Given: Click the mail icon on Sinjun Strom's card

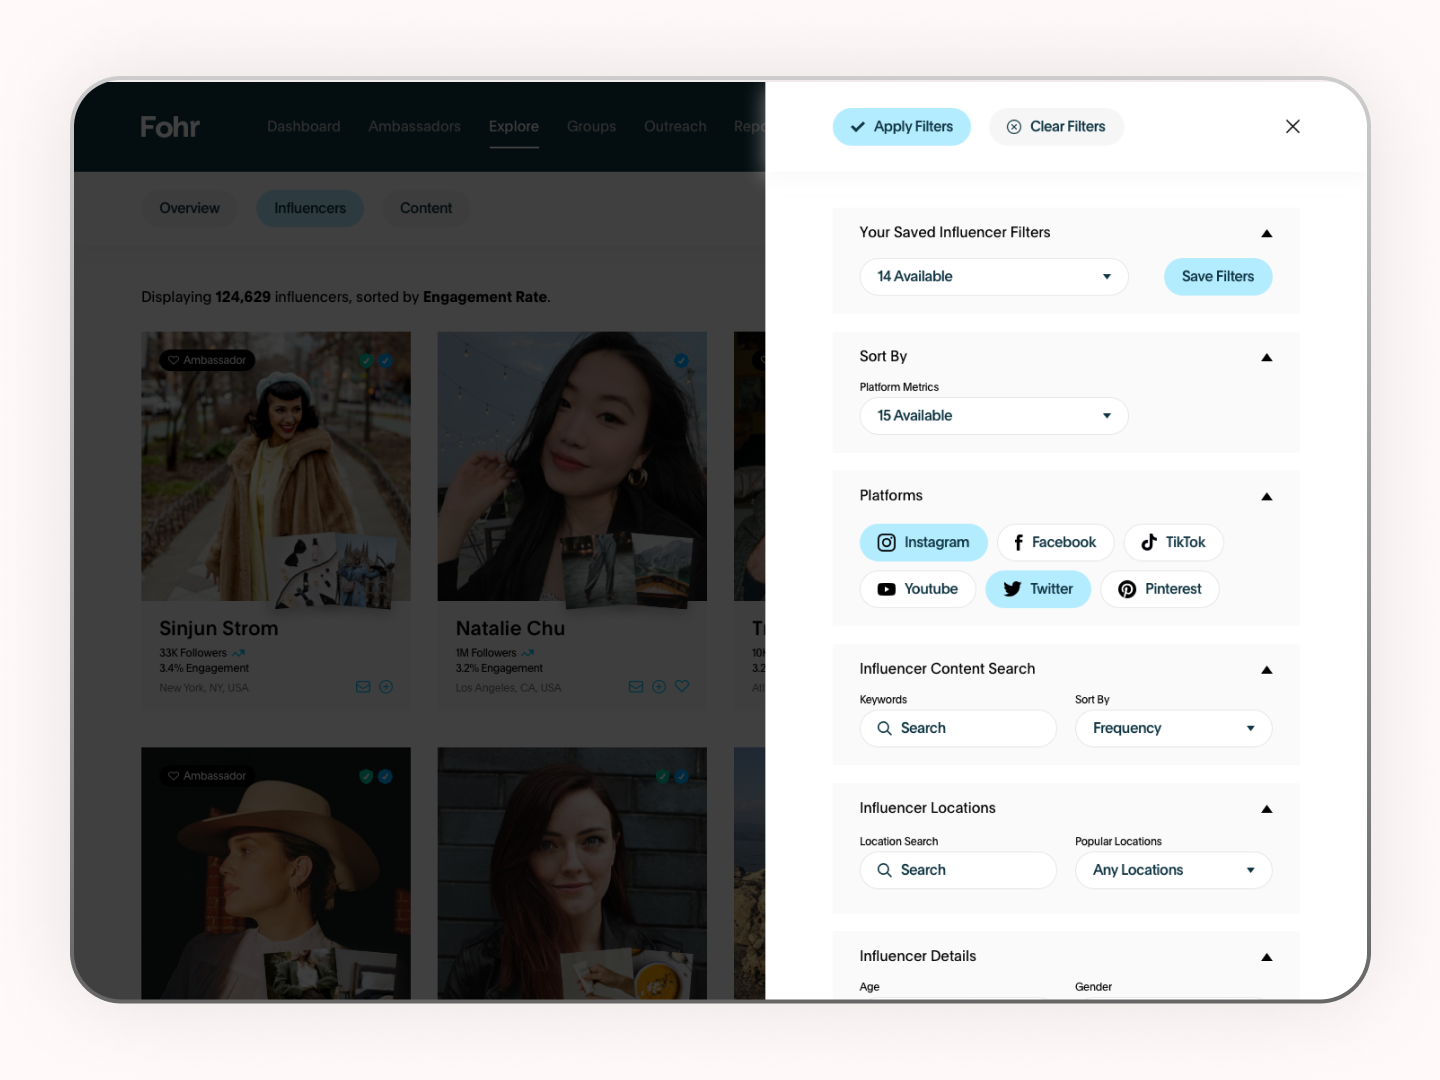Looking at the screenshot, I should 363,687.
